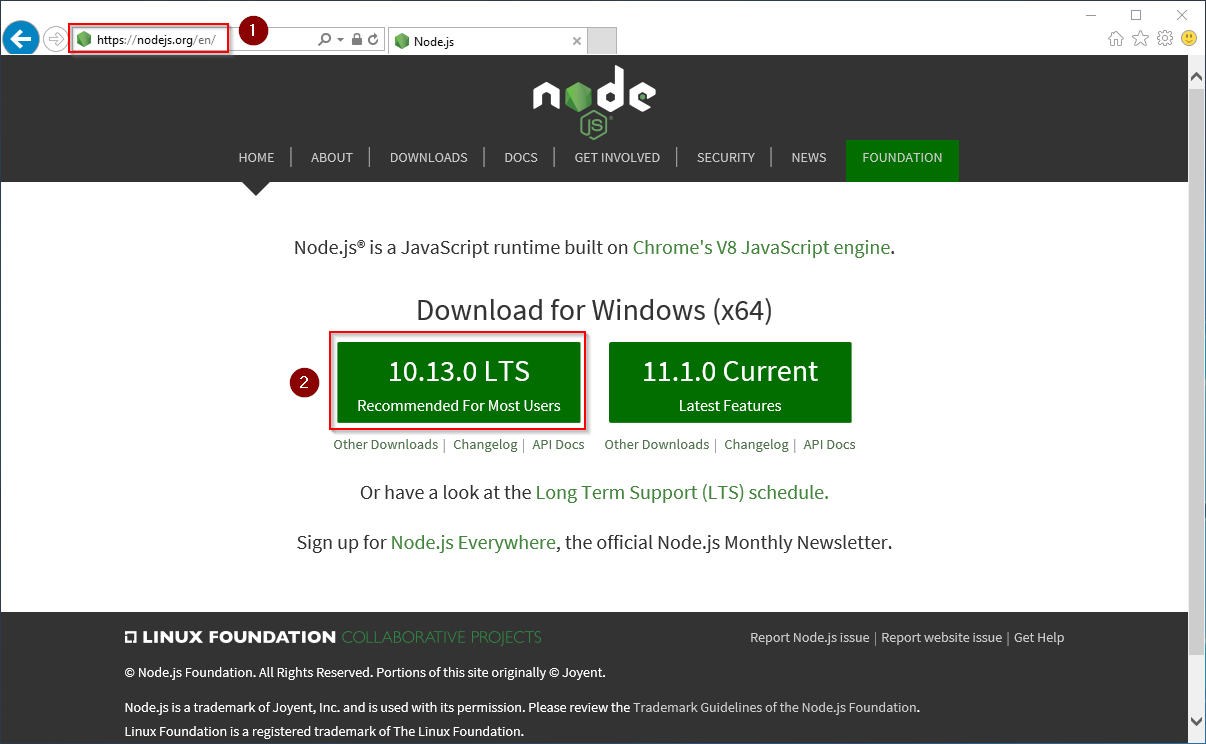Click the browser Back arrow button
The height and width of the screenshot is (744, 1206).
[20, 39]
